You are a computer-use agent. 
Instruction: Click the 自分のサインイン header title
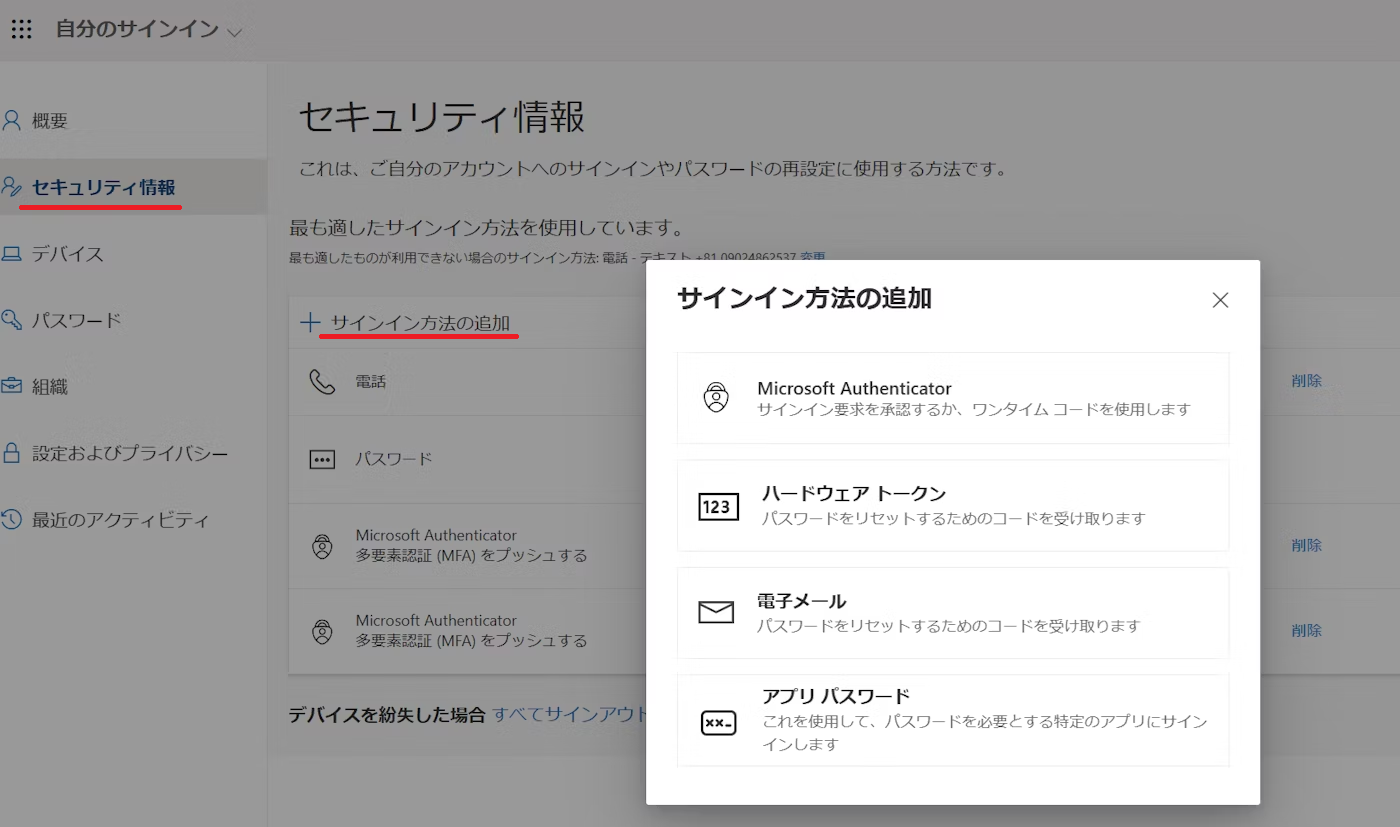click(x=137, y=29)
